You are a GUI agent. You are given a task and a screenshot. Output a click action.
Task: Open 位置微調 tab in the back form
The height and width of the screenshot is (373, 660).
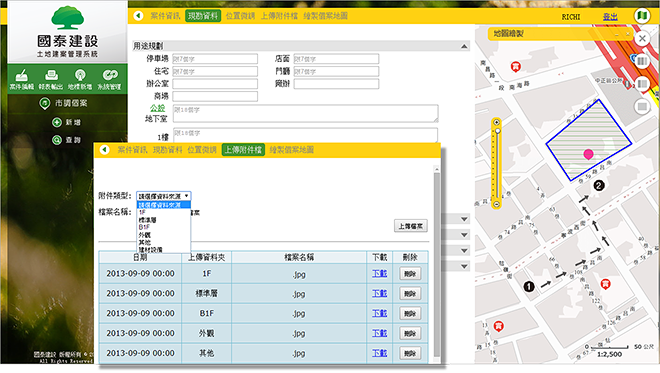point(240,16)
